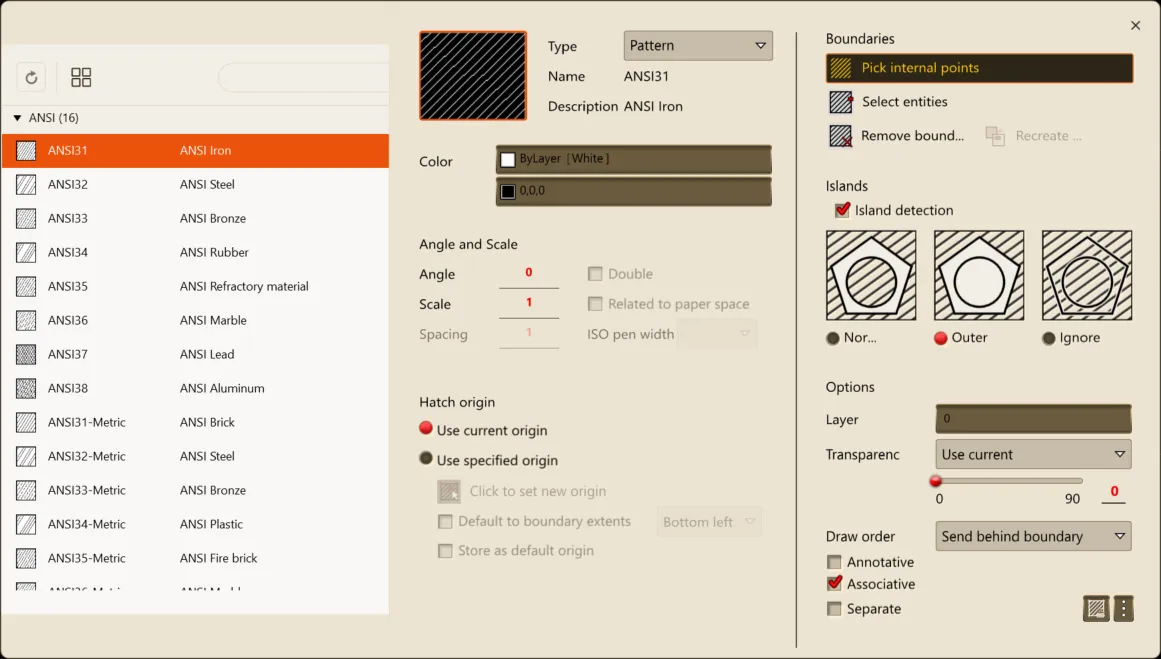This screenshot has width=1161, height=659.
Task: Select ANSI37 Lead pattern icon
Action: [x=26, y=354]
